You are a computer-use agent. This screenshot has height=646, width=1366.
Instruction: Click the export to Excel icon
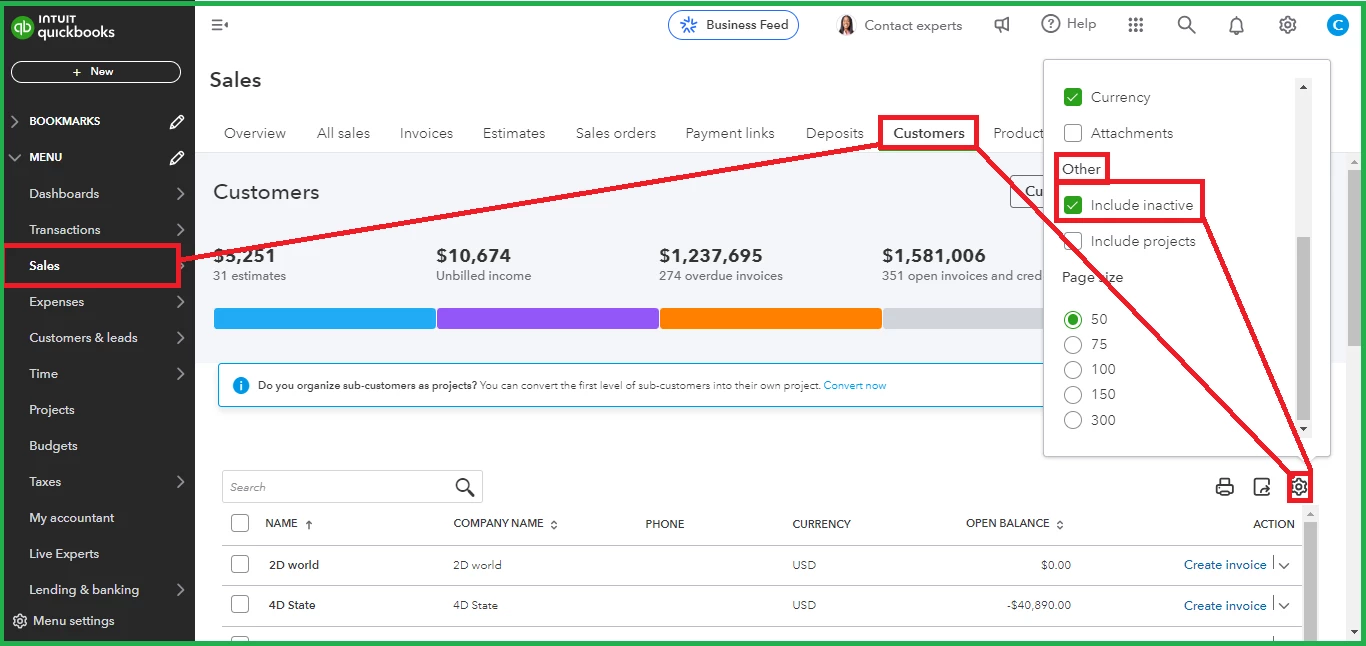(x=1262, y=487)
